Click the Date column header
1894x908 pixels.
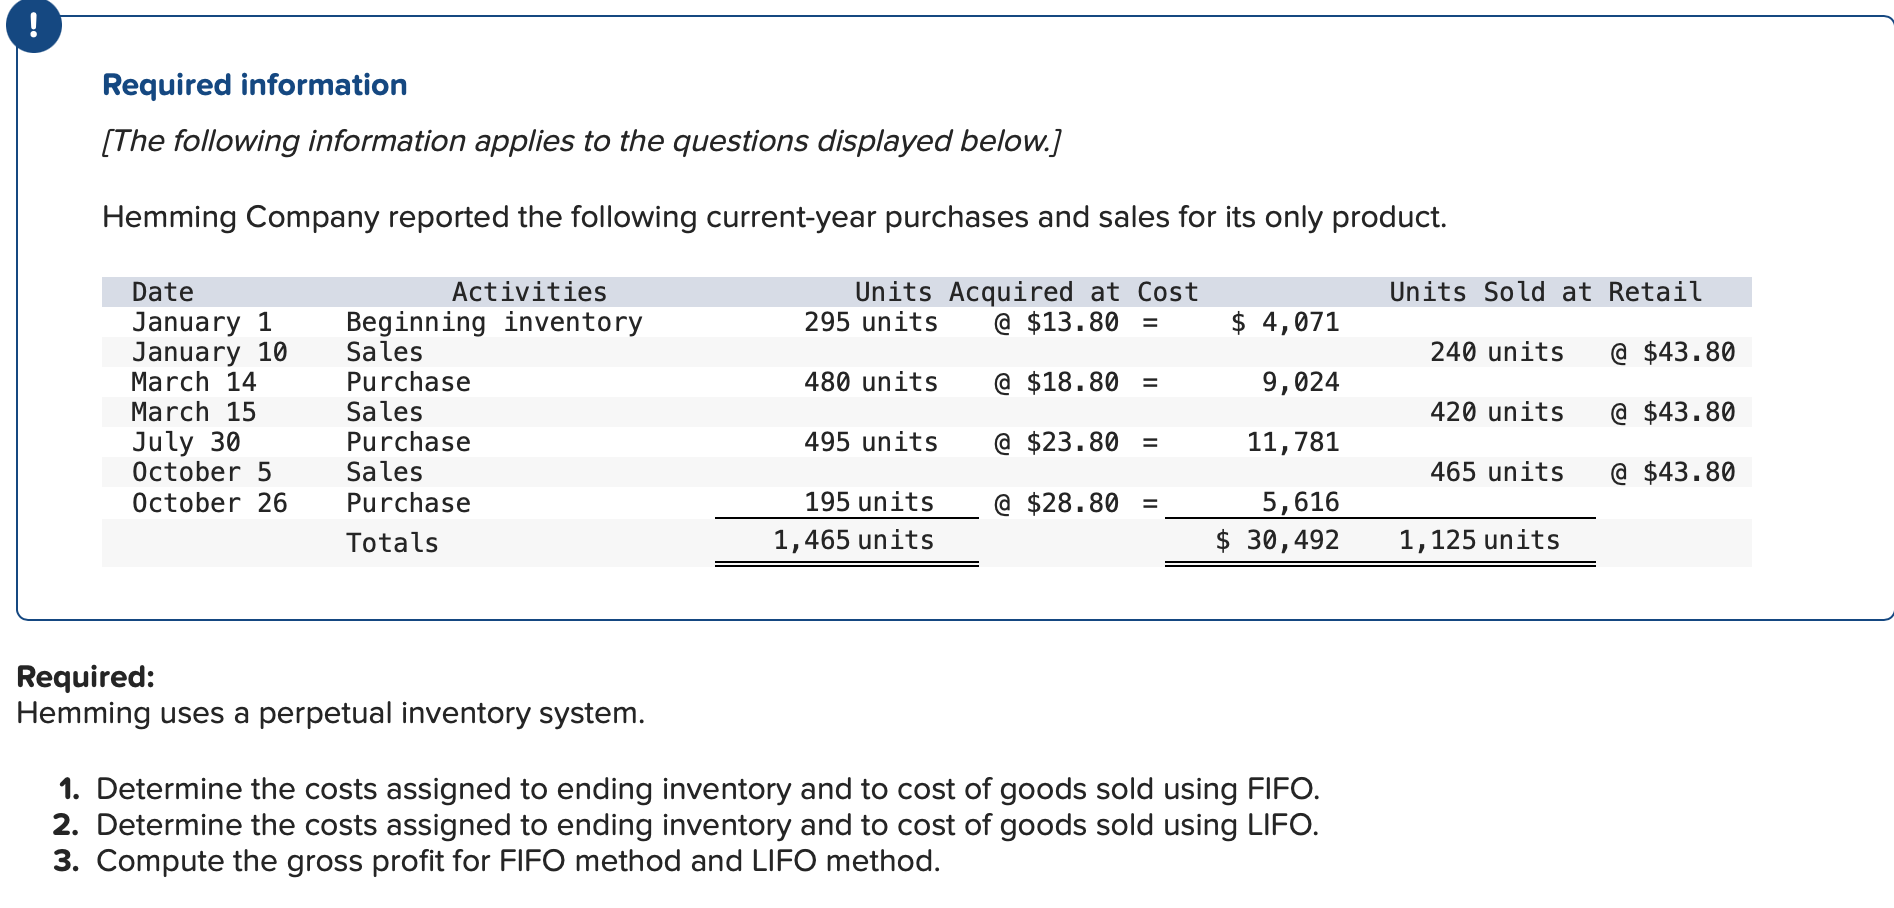coord(163,291)
